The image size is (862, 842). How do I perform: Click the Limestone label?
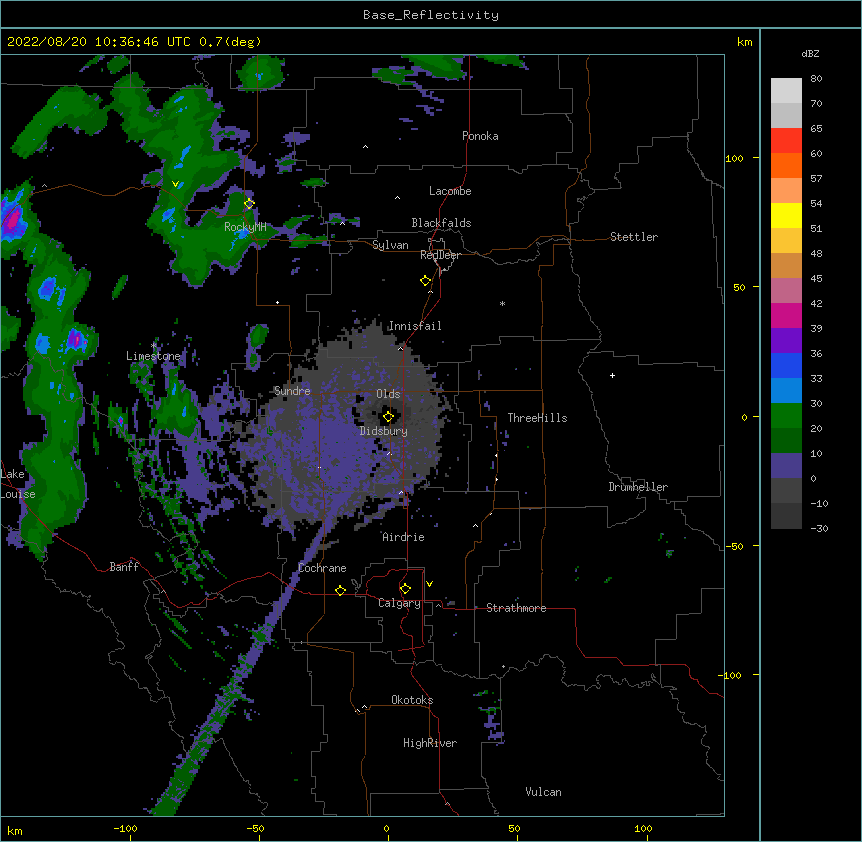pyautogui.click(x=153, y=356)
